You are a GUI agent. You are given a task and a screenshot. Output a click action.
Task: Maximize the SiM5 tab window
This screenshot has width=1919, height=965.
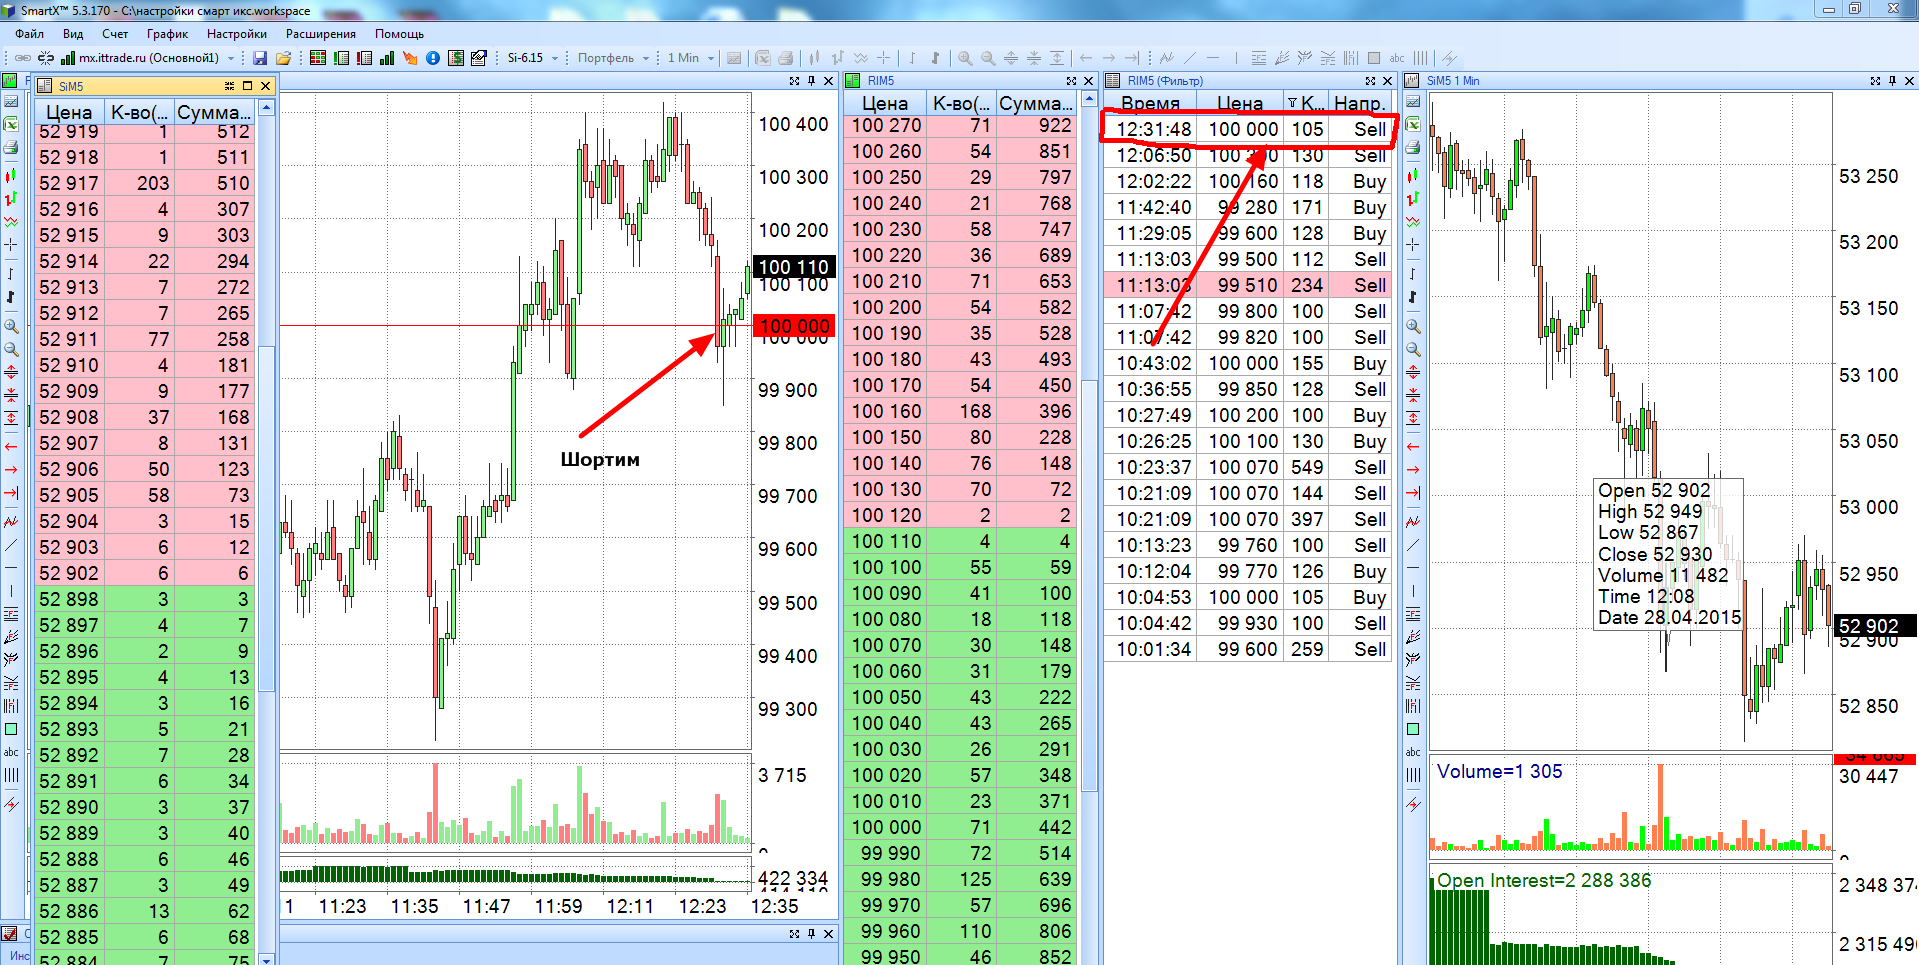click(x=247, y=86)
